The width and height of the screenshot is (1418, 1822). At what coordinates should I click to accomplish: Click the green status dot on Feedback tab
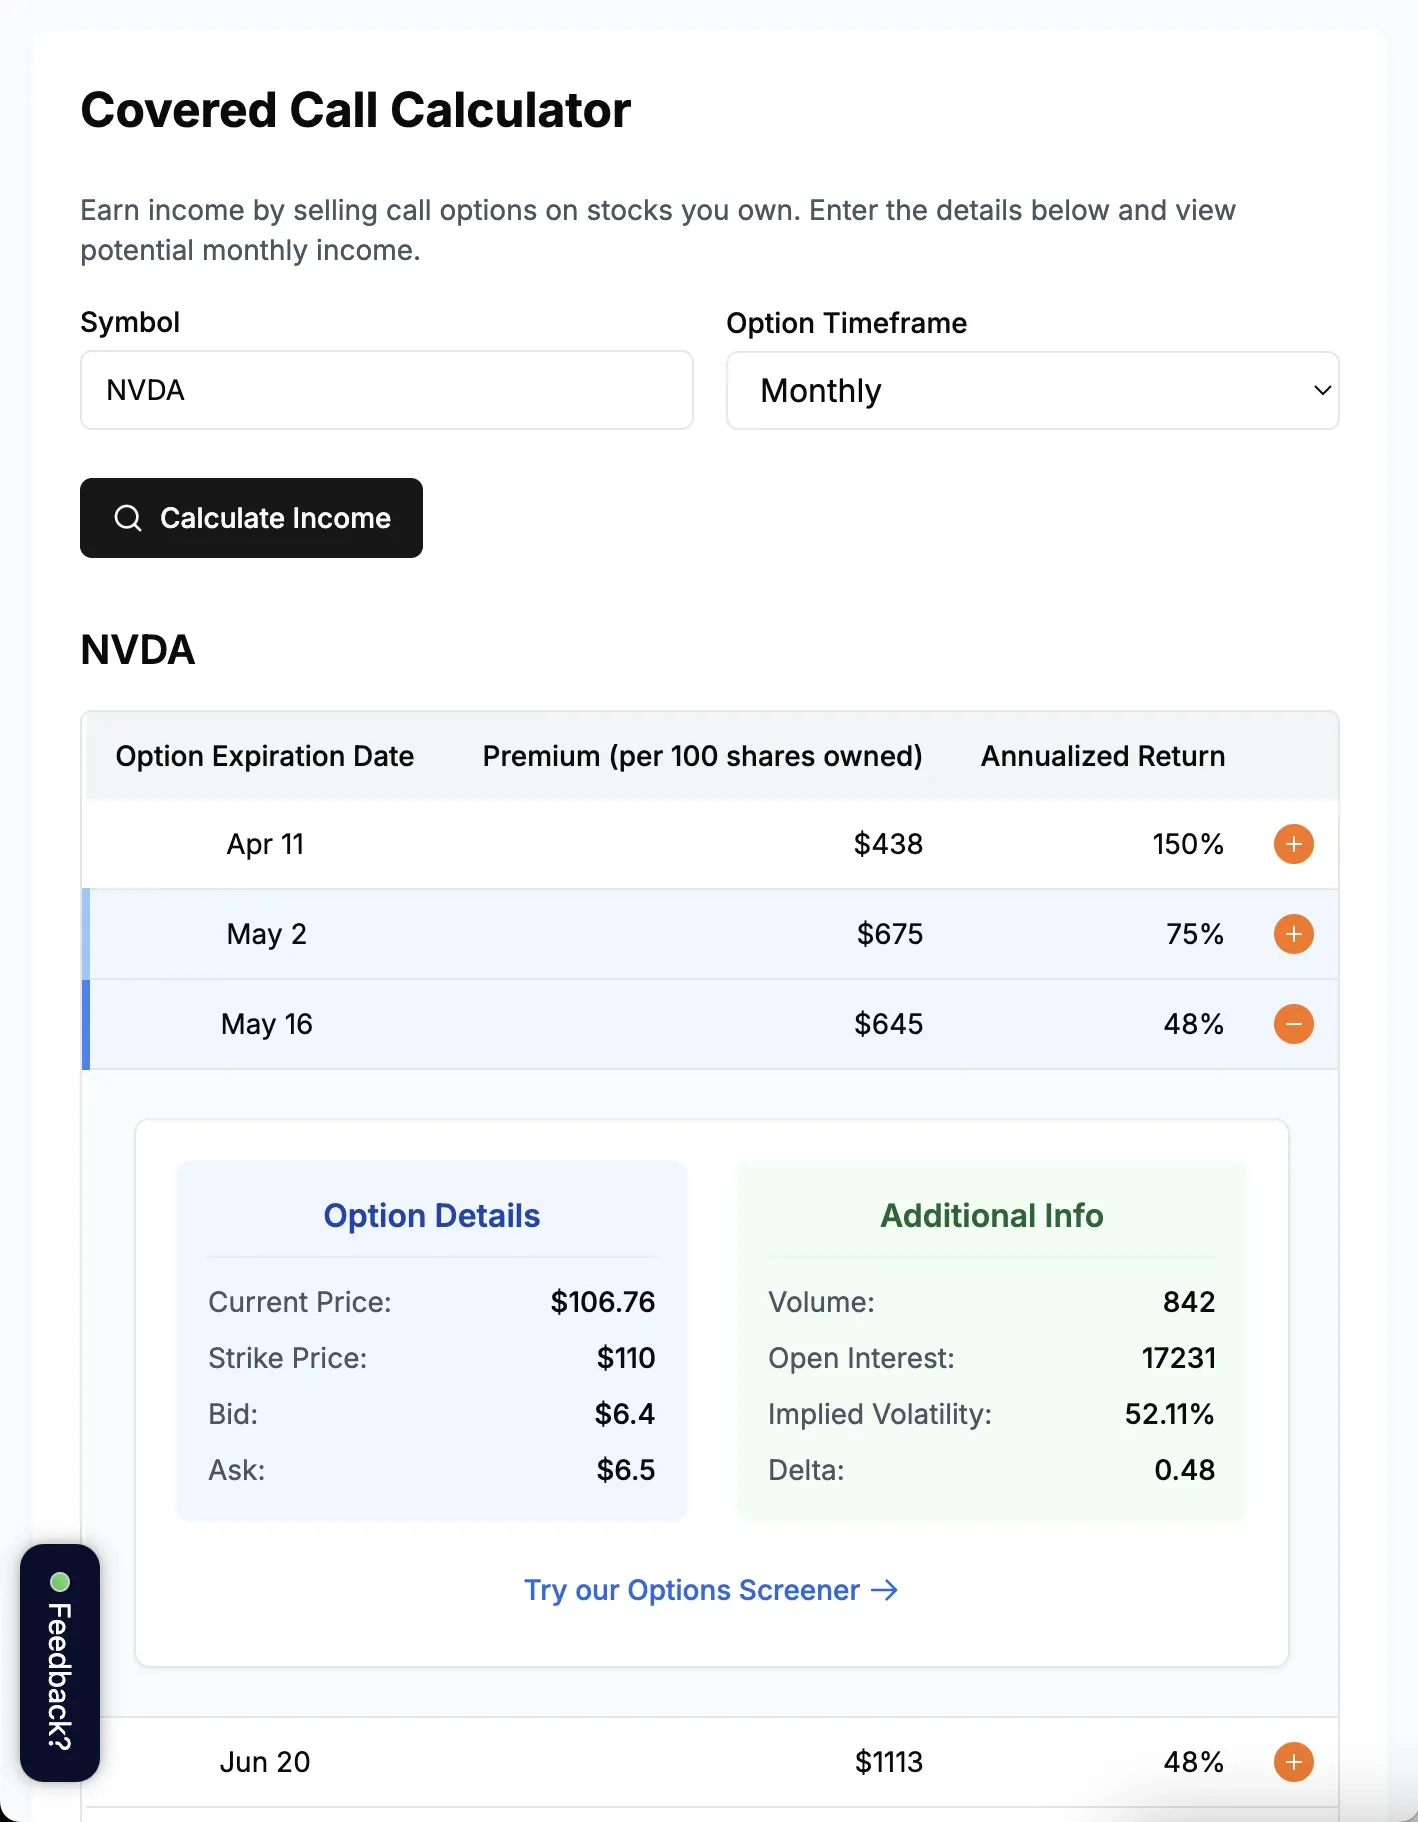click(60, 1582)
